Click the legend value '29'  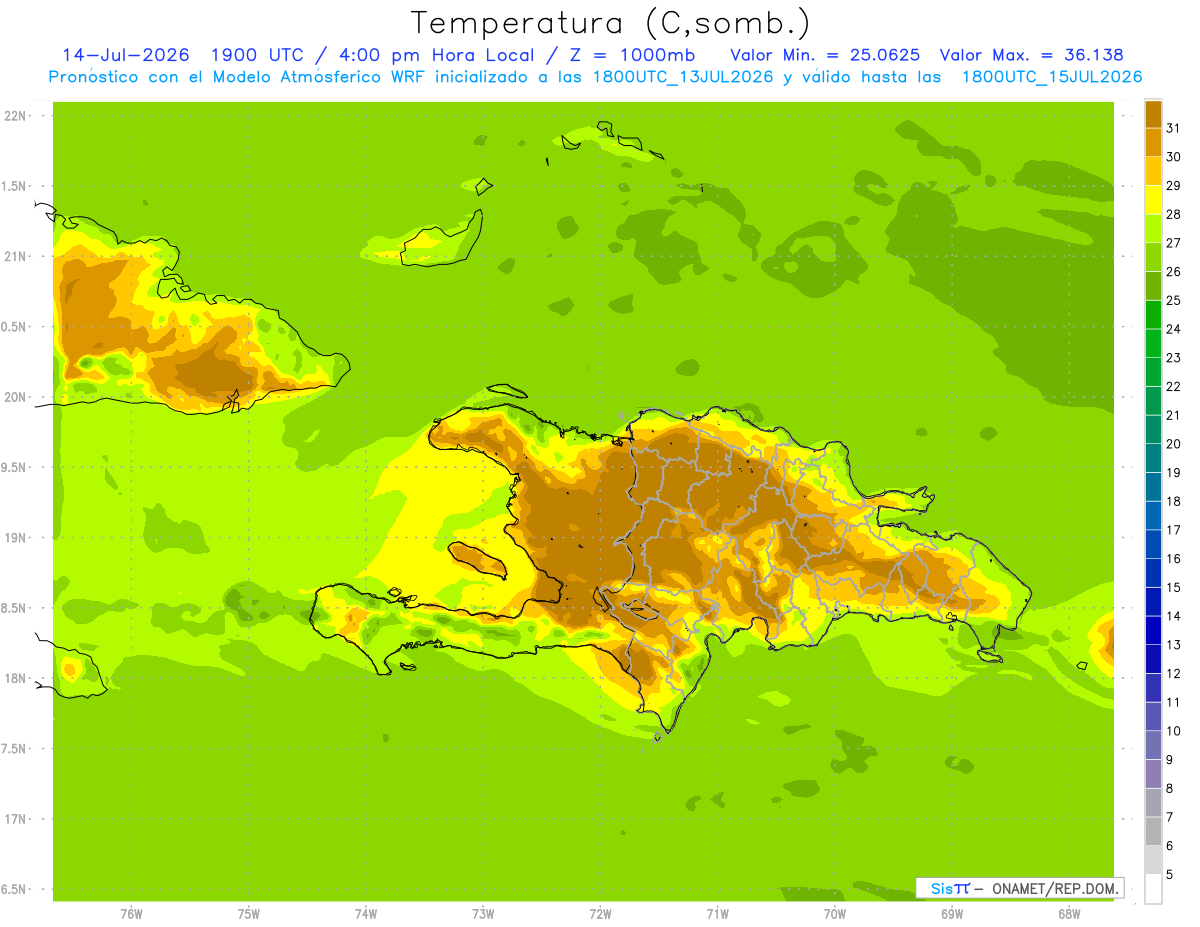point(1173,185)
